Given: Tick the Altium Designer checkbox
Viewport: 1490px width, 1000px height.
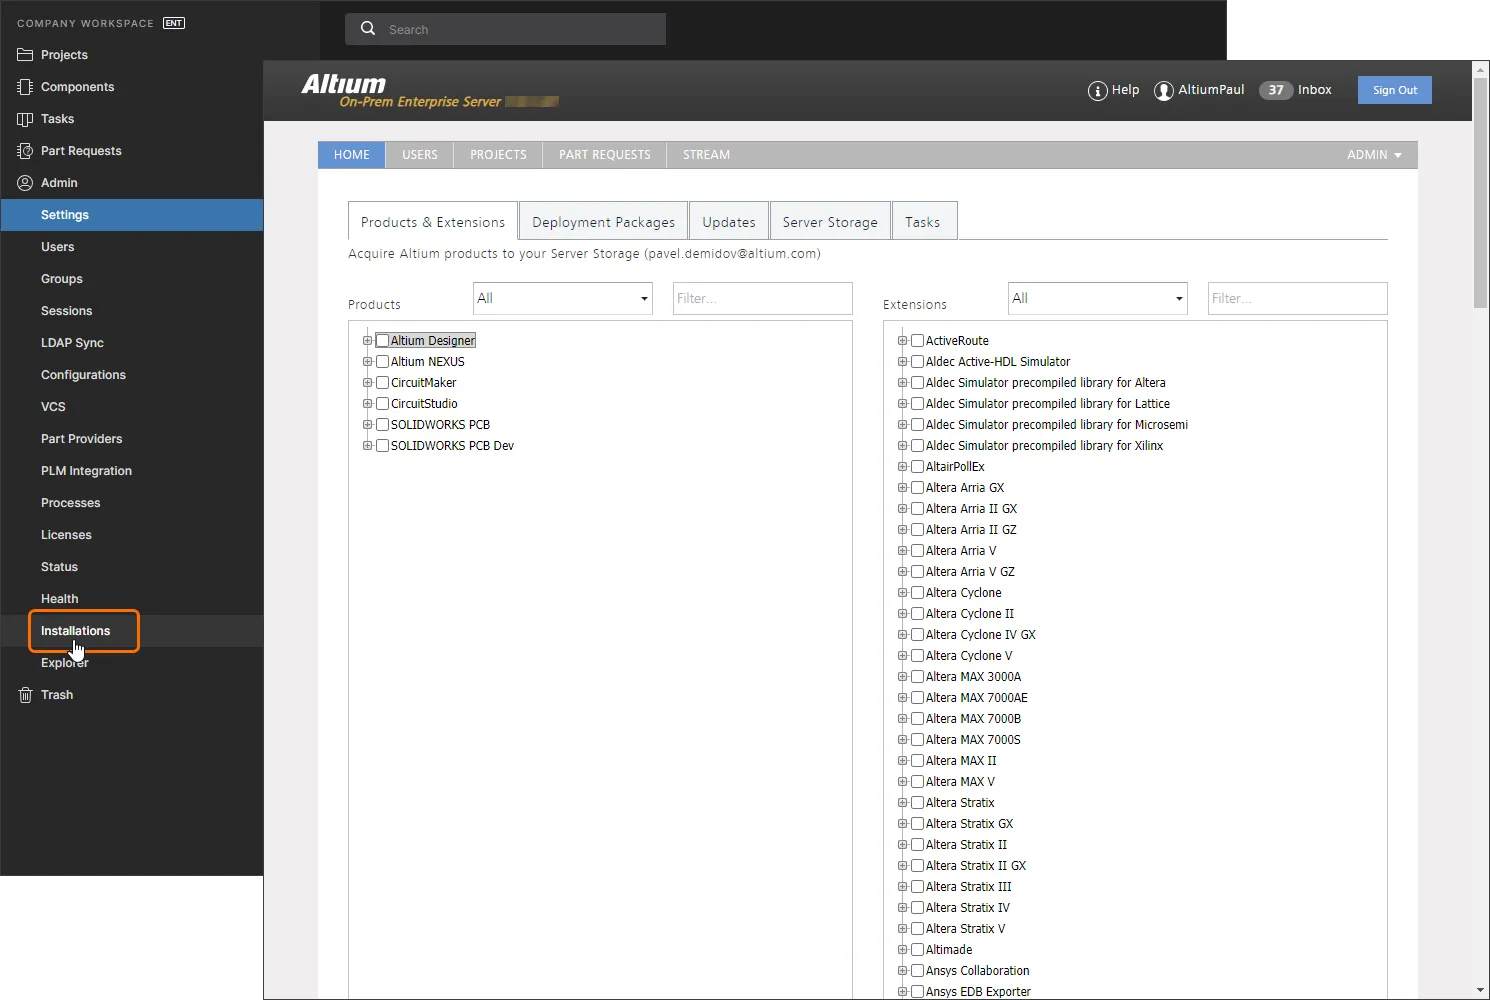Looking at the screenshot, I should point(382,341).
